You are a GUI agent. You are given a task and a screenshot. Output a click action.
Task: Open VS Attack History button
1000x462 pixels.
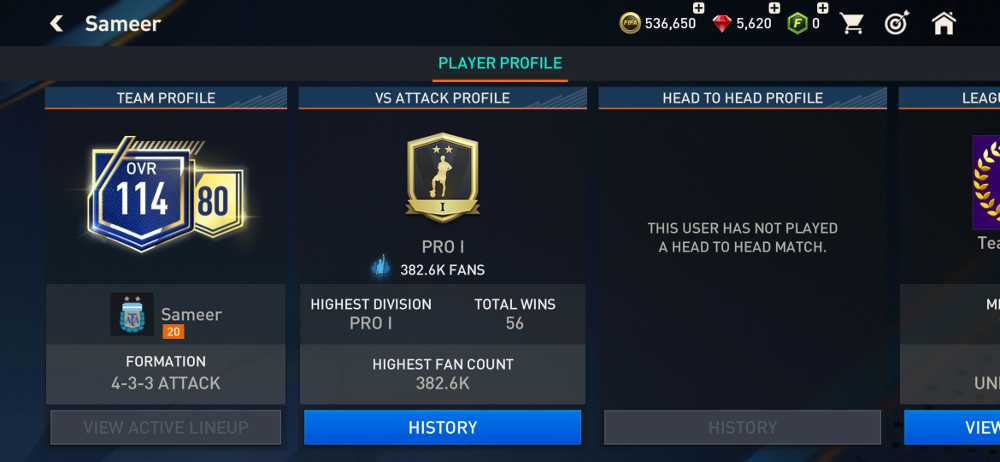[443, 427]
